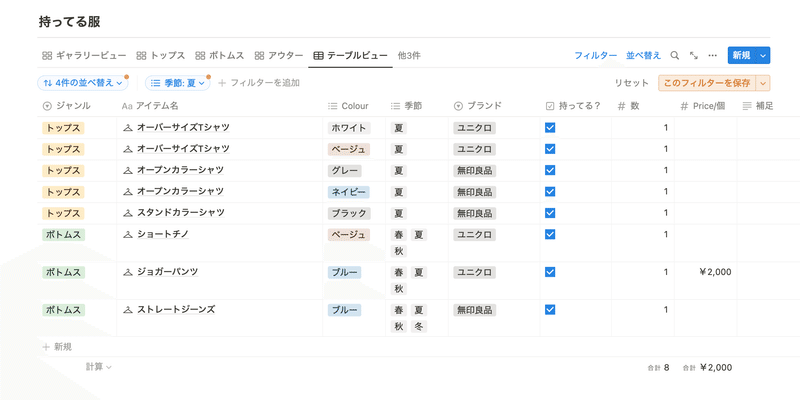Click the ホワイト colour tag

[349, 128]
